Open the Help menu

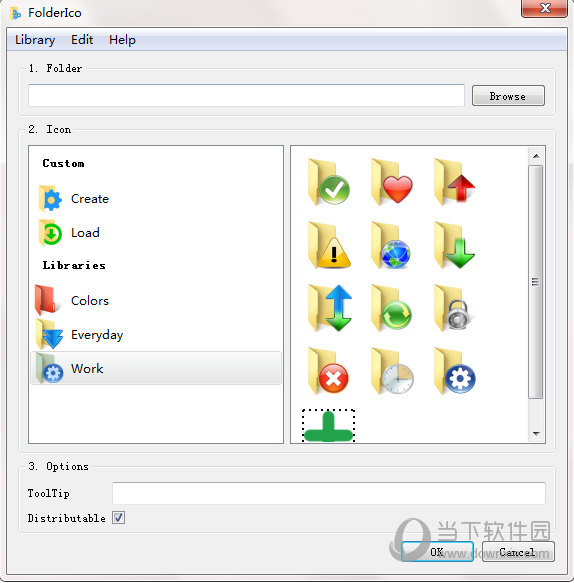click(122, 40)
